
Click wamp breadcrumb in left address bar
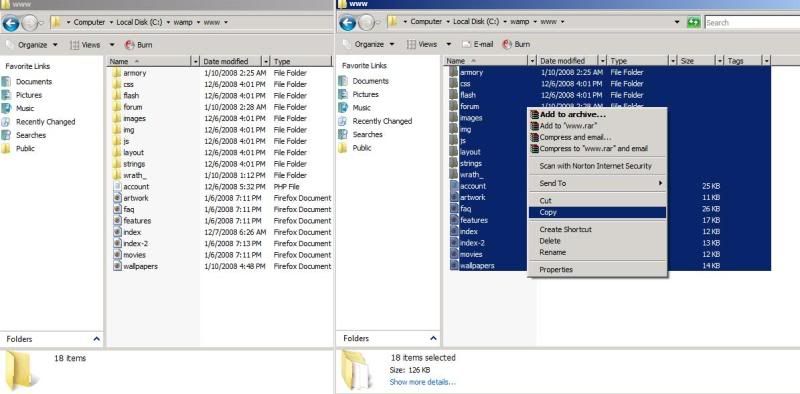click(184, 22)
